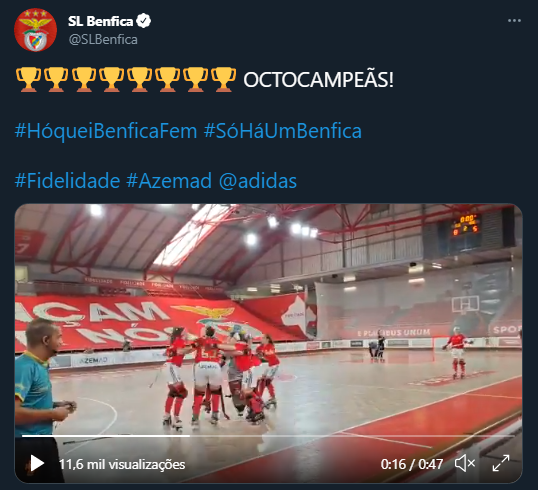Screen dimensions: 538x490
Task: Seek the video progress bar past its midpoint
Action: (377, 436)
